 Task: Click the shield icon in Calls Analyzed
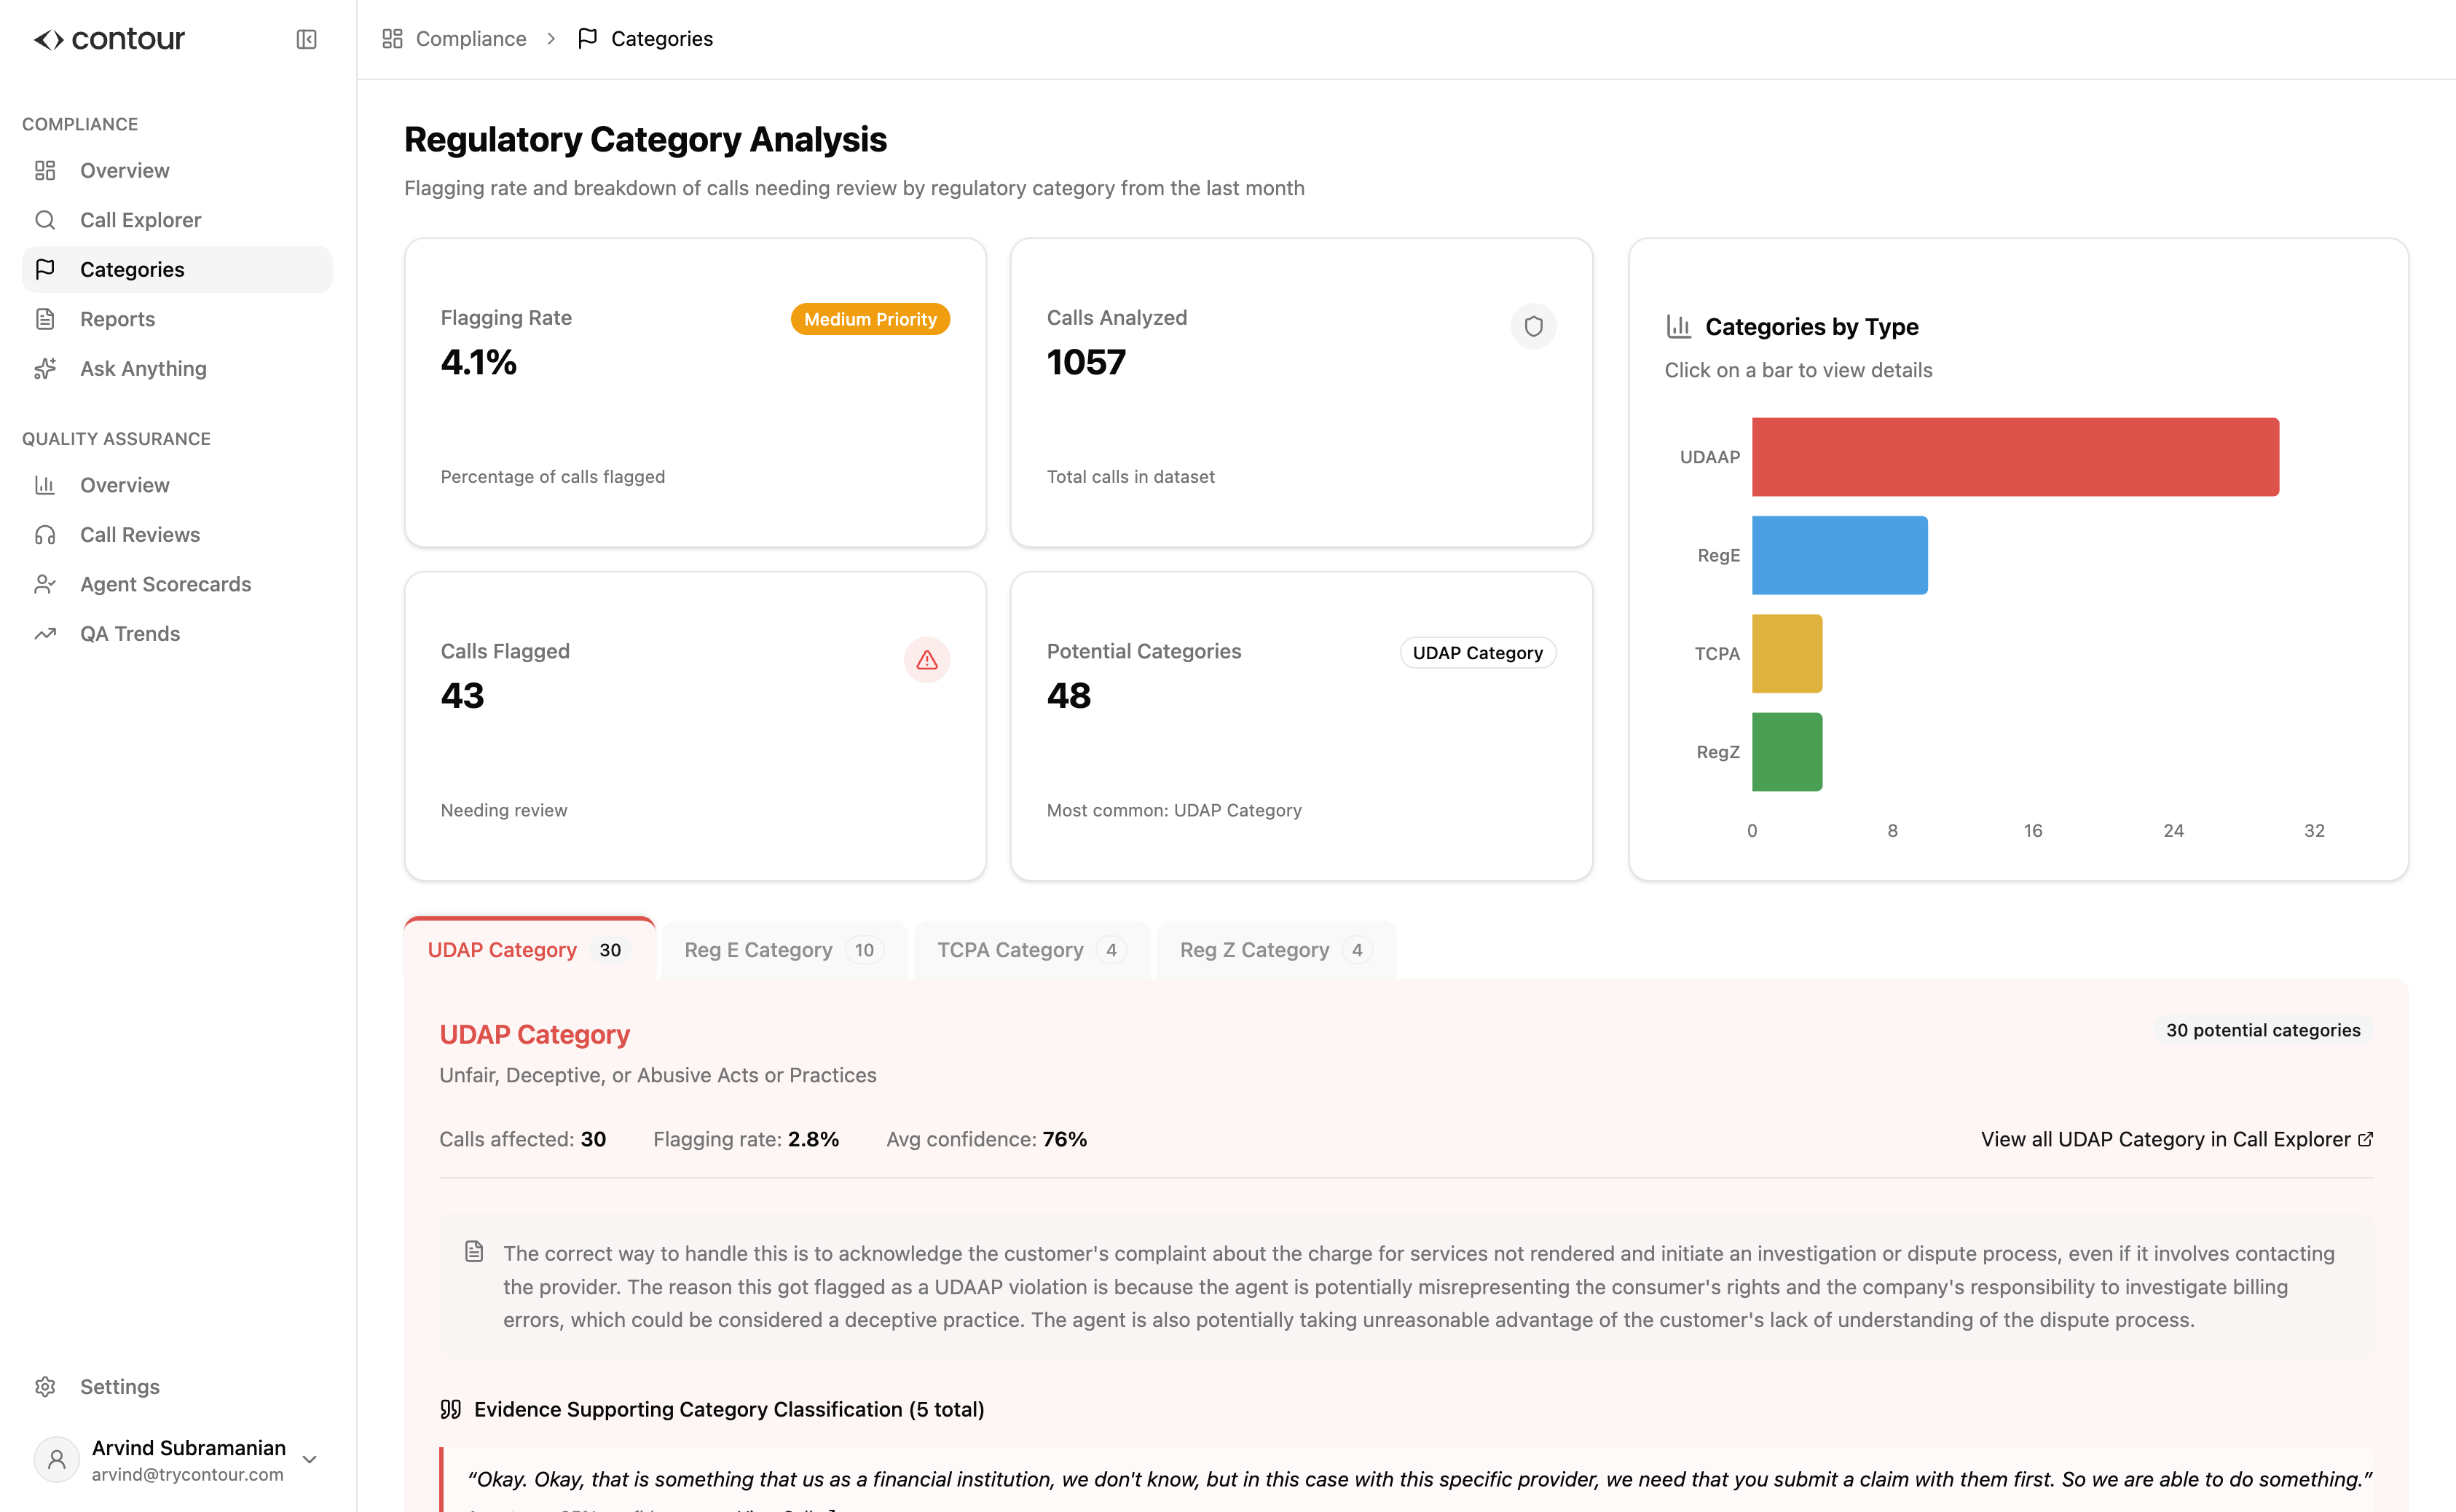tap(1533, 326)
